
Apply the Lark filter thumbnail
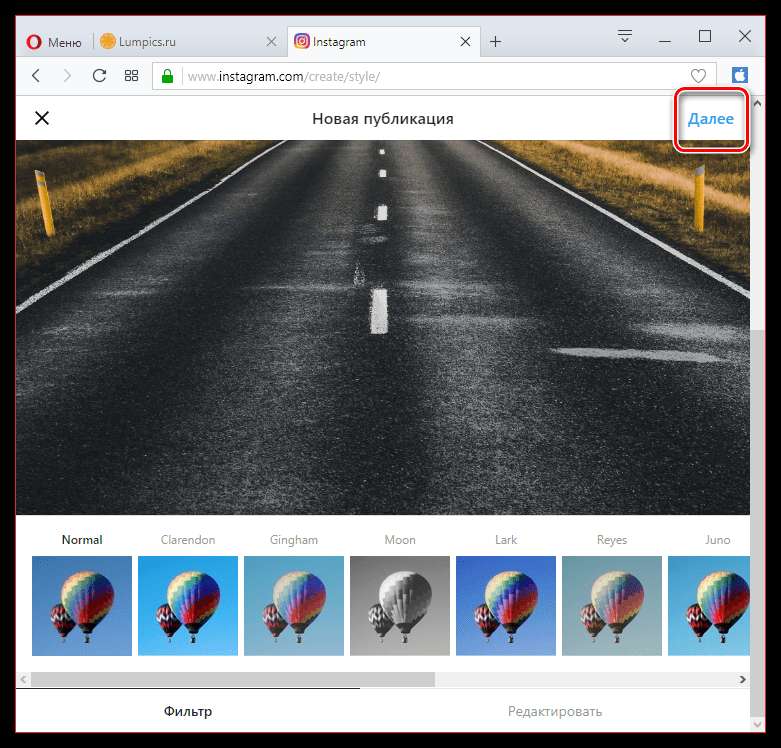(506, 606)
